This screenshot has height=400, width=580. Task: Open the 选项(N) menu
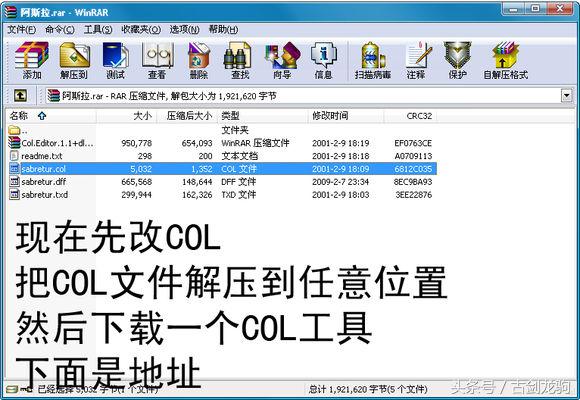pos(184,29)
